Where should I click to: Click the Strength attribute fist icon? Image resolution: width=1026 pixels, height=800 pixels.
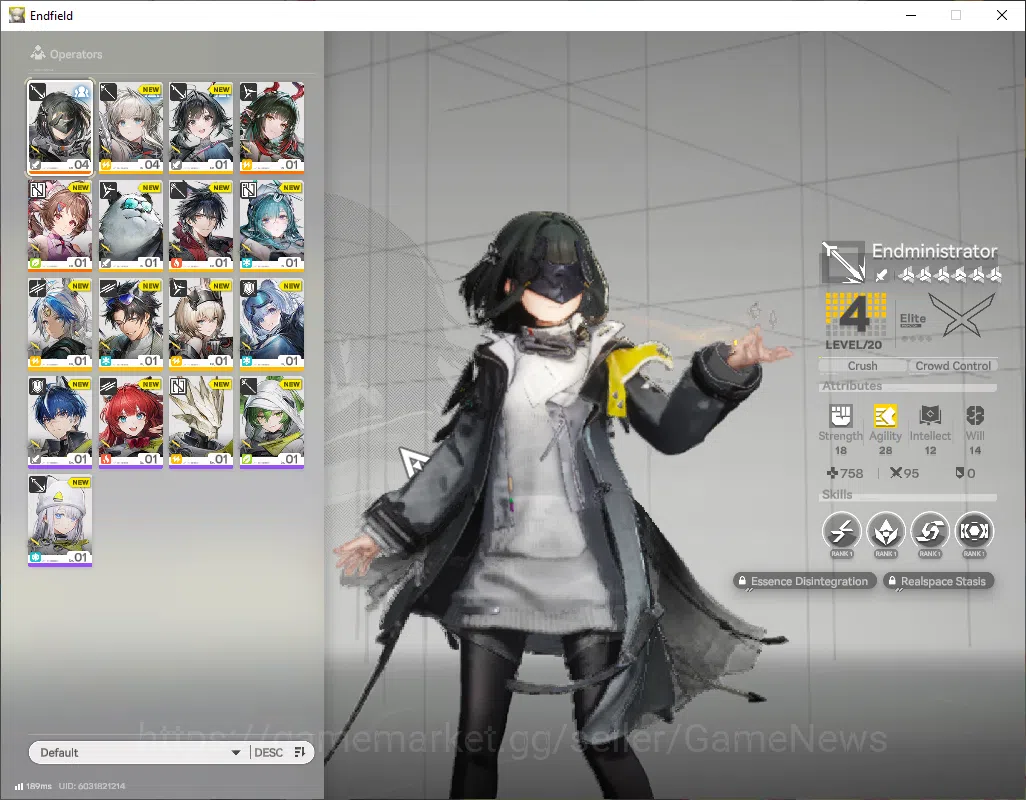click(840, 415)
